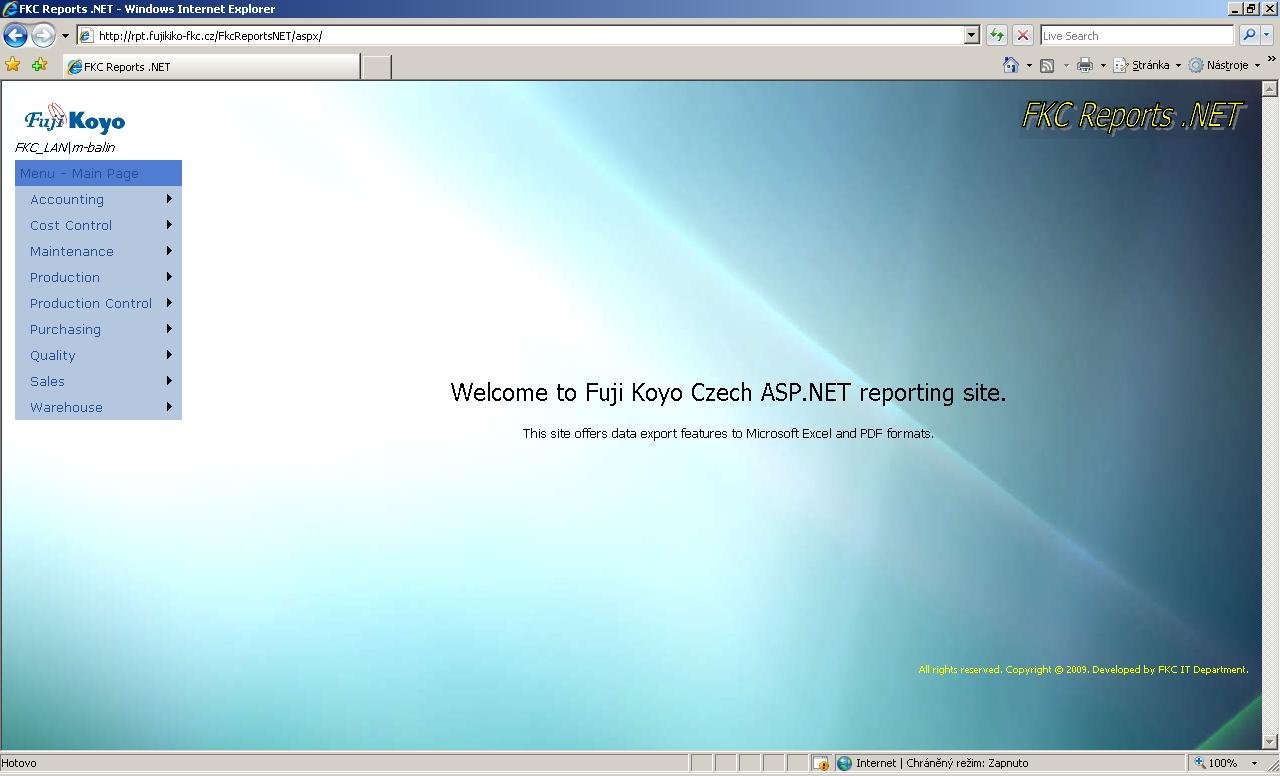1280x776 pixels.
Task: Go to Home page icon
Action: 1011,65
